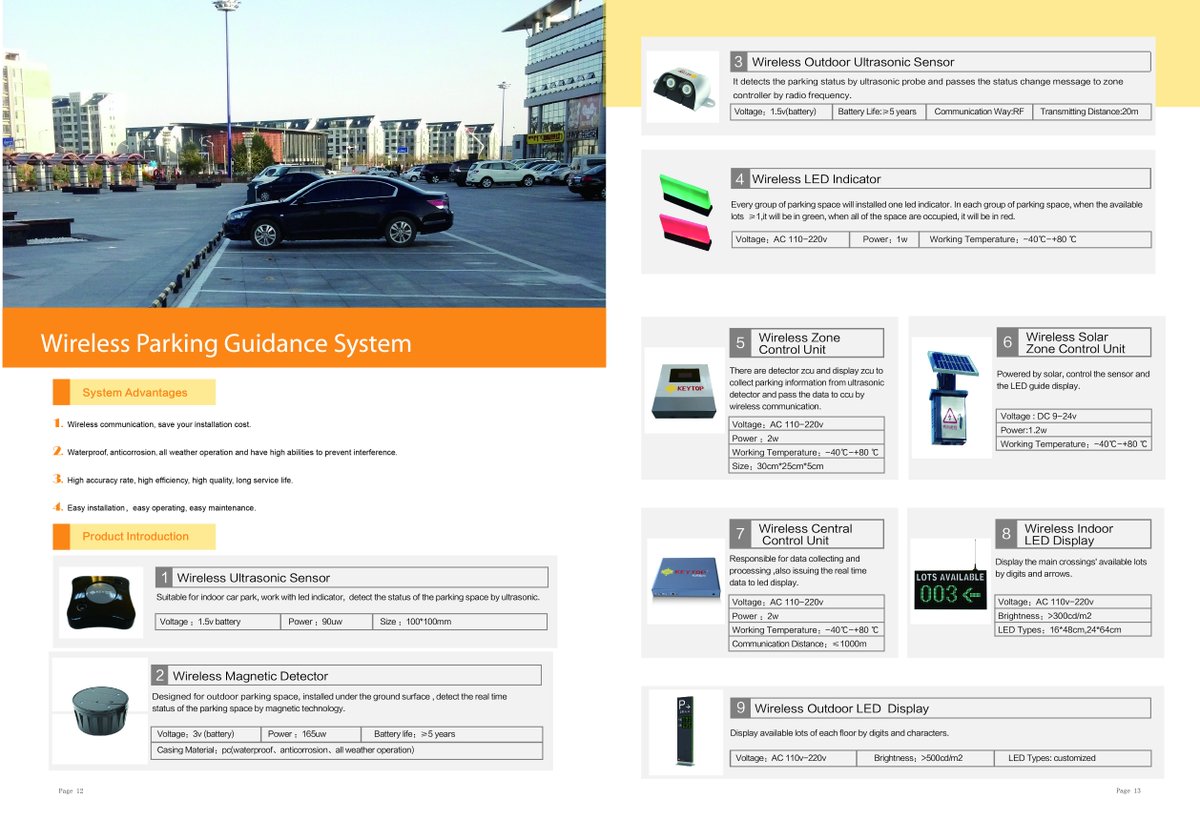Viewport: 1200px width, 820px height.
Task: Click the 'Communication Distance: ≤1000m' cell
Action: [807, 644]
